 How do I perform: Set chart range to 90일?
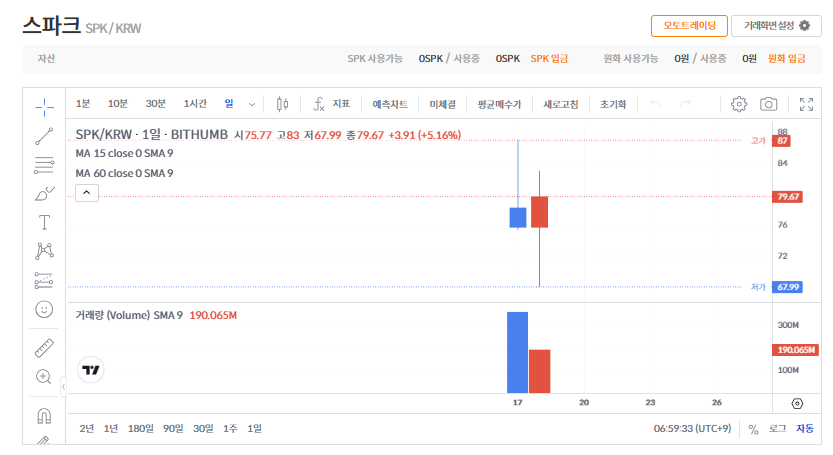pyautogui.click(x=173, y=428)
